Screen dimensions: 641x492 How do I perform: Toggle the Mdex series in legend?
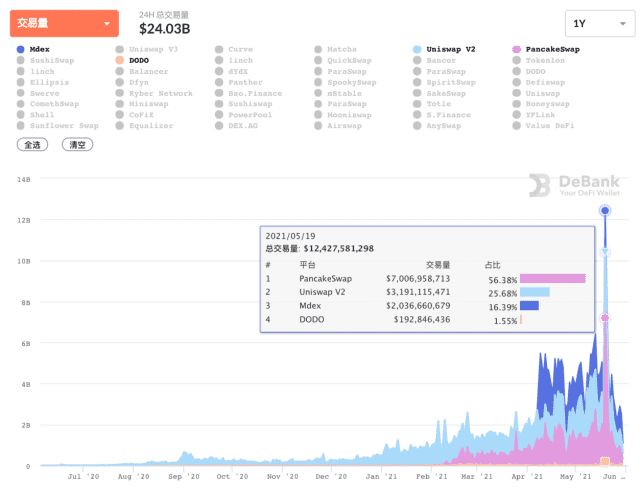(x=39, y=49)
